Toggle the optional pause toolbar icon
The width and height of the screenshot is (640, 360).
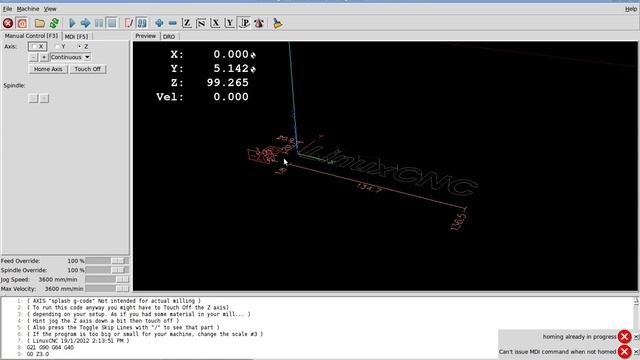(x=142, y=23)
